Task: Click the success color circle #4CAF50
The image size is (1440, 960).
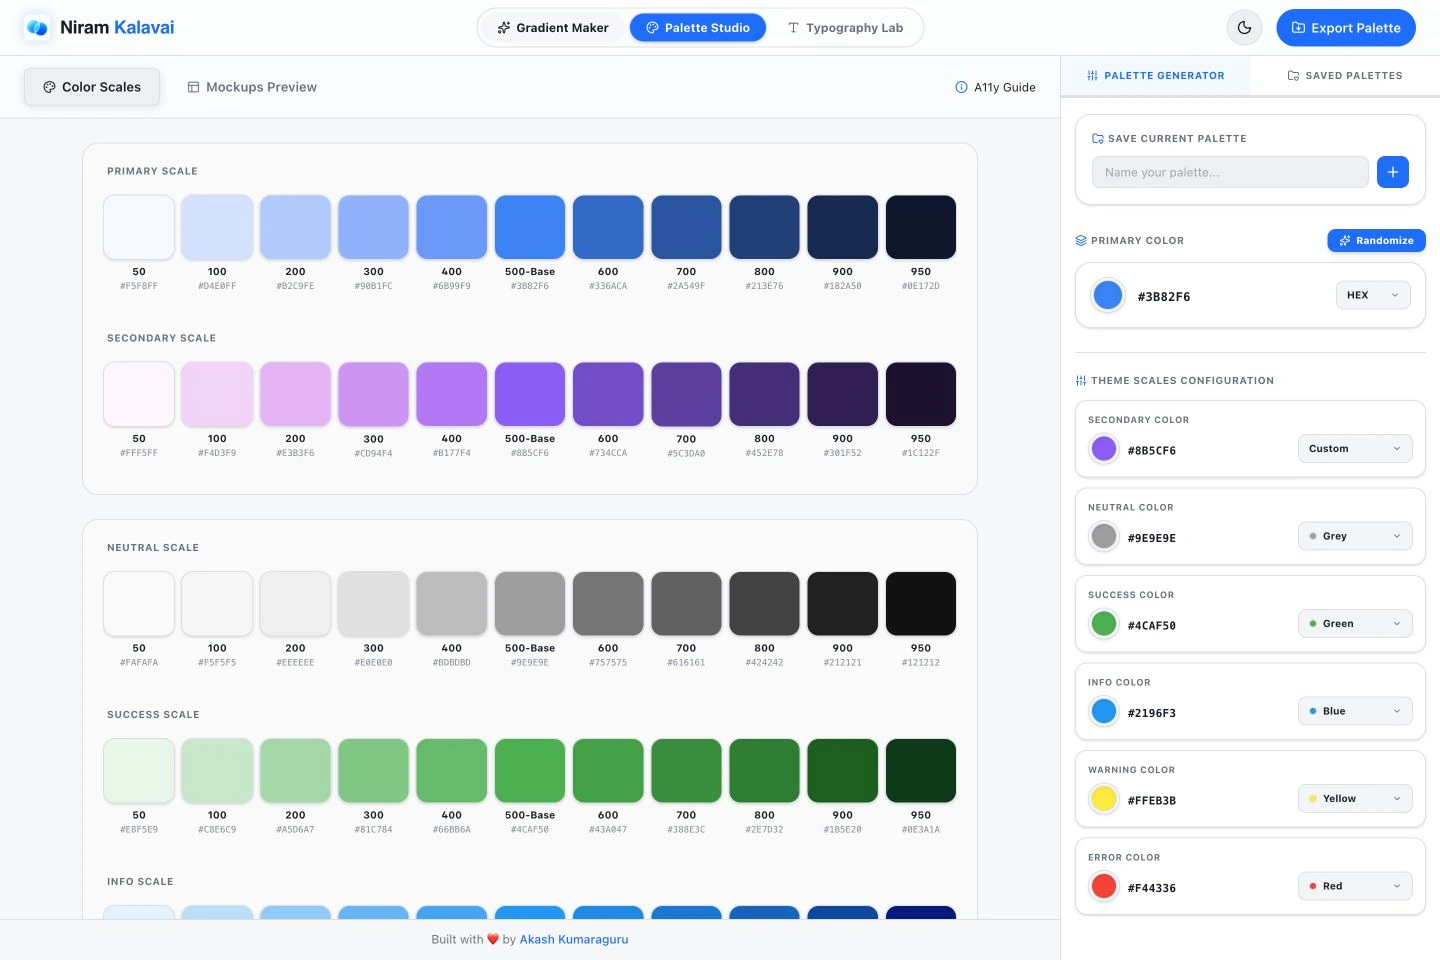Action: point(1104,624)
